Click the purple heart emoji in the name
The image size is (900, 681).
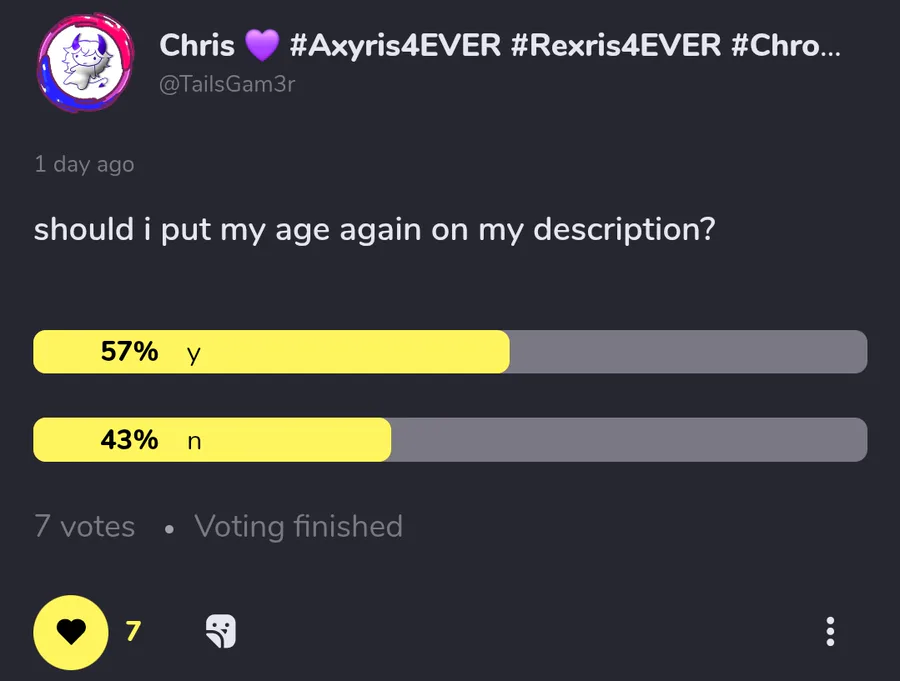262,45
